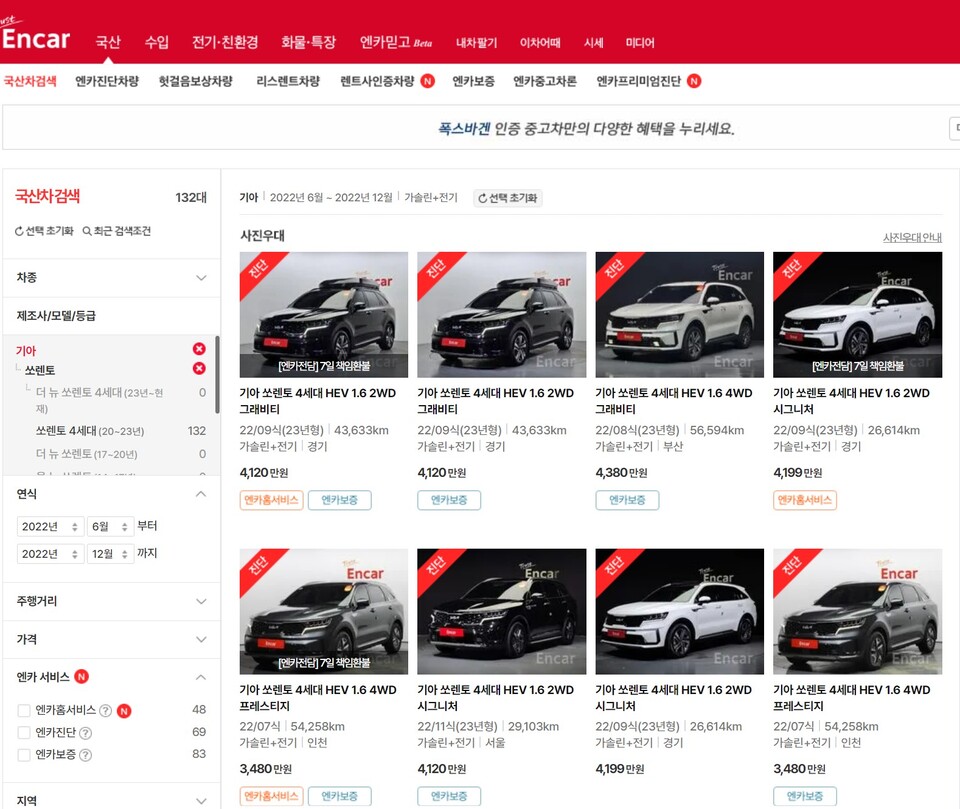Check the 엔카보증 checkbox
The image size is (960, 809).
click(24, 754)
